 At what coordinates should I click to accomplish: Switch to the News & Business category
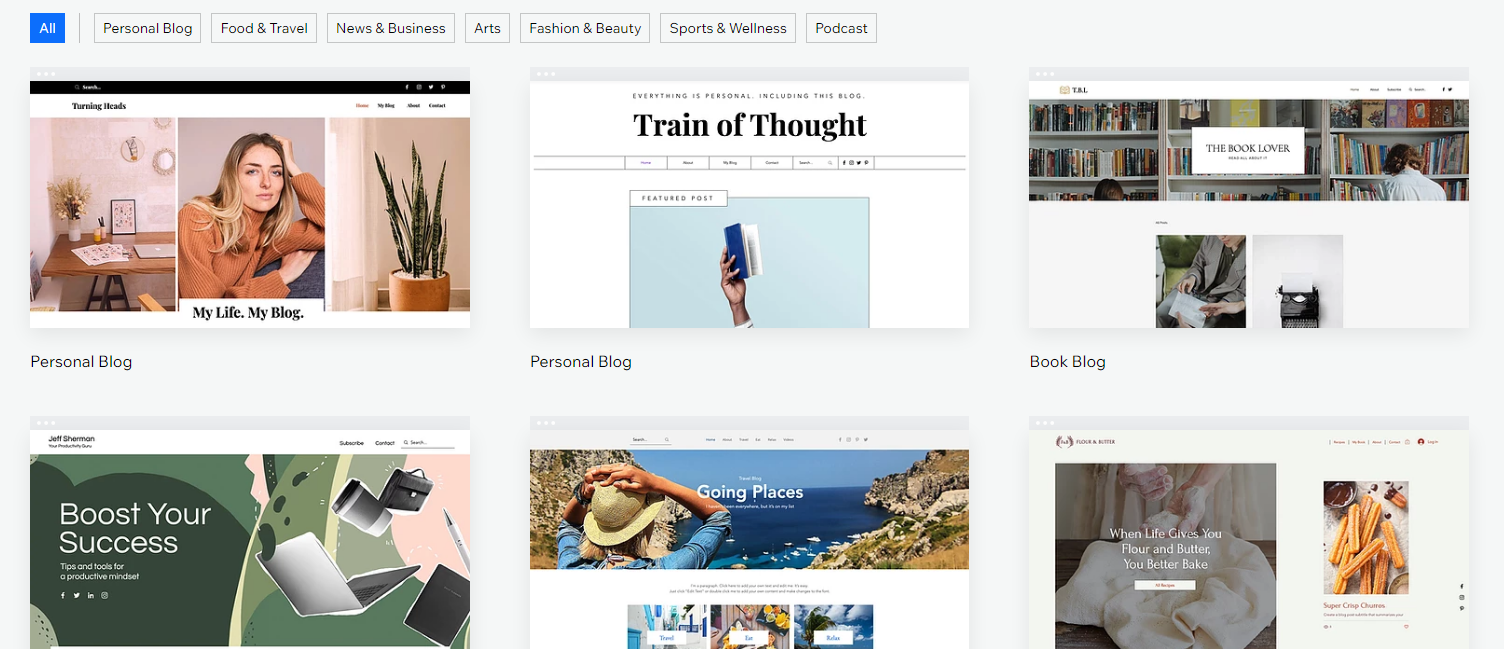[x=391, y=28]
